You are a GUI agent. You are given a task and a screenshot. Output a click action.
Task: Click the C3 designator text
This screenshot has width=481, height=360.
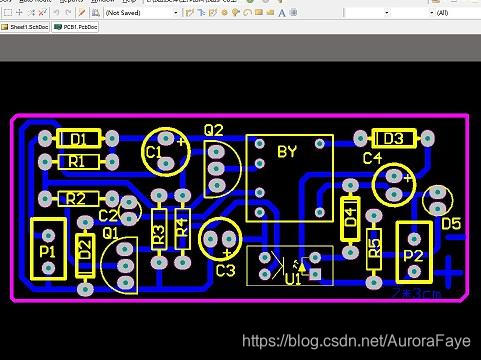click(226, 270)
